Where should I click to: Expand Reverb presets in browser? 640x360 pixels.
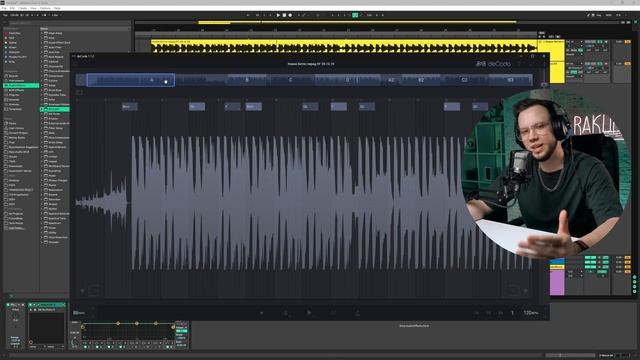[x=42, y=194]
